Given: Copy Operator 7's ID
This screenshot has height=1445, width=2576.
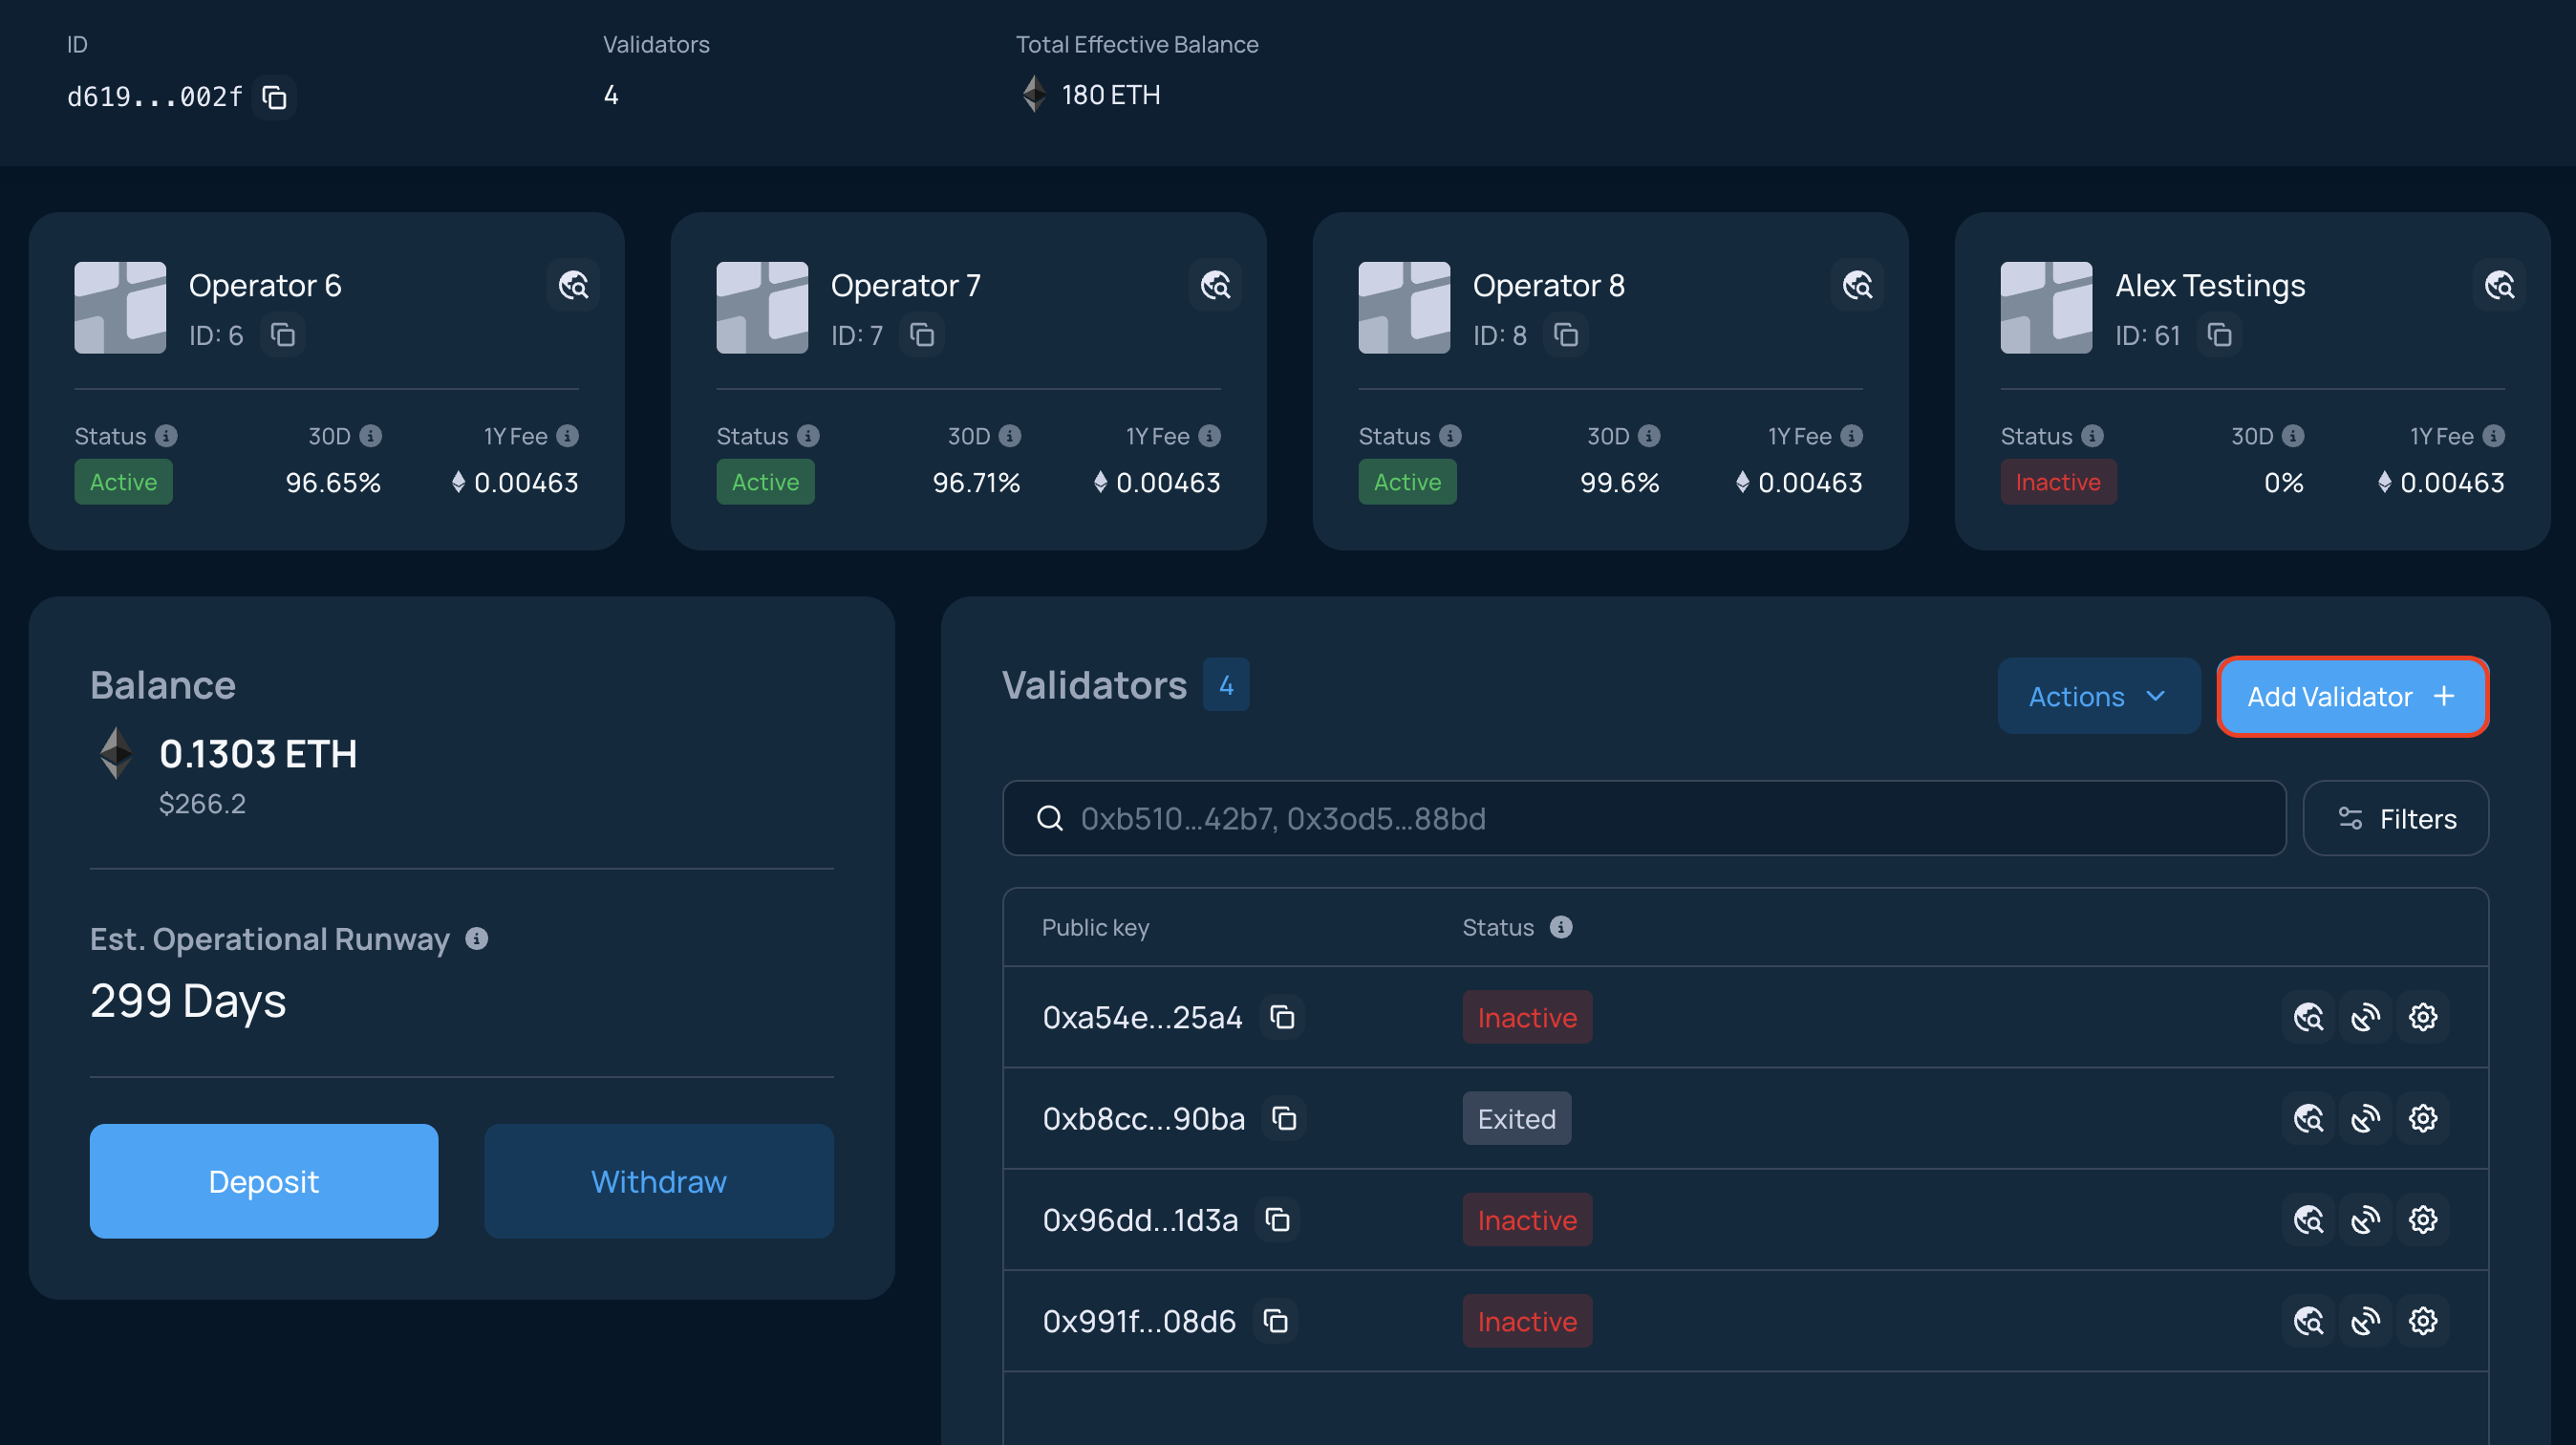Looking at the screenshot, I should (x=922, y=335).
